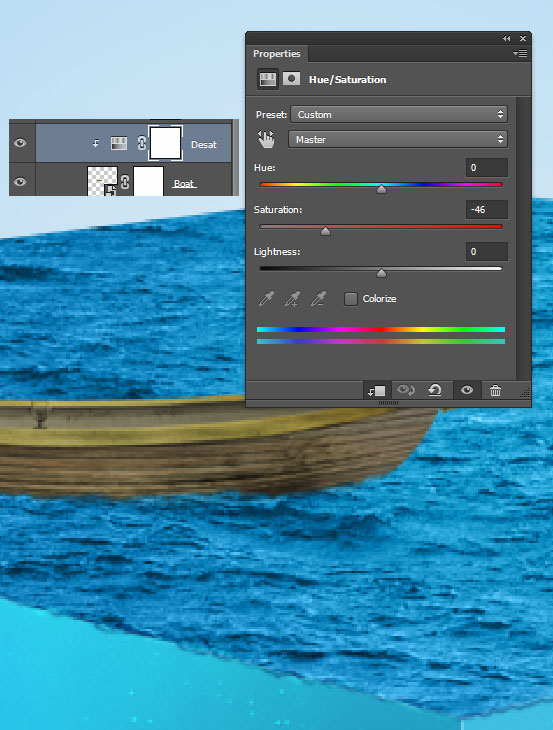Viewport: 553px width, 730px height.
Task: Click the Properties panel resize grip
Action: pos(525,393)
